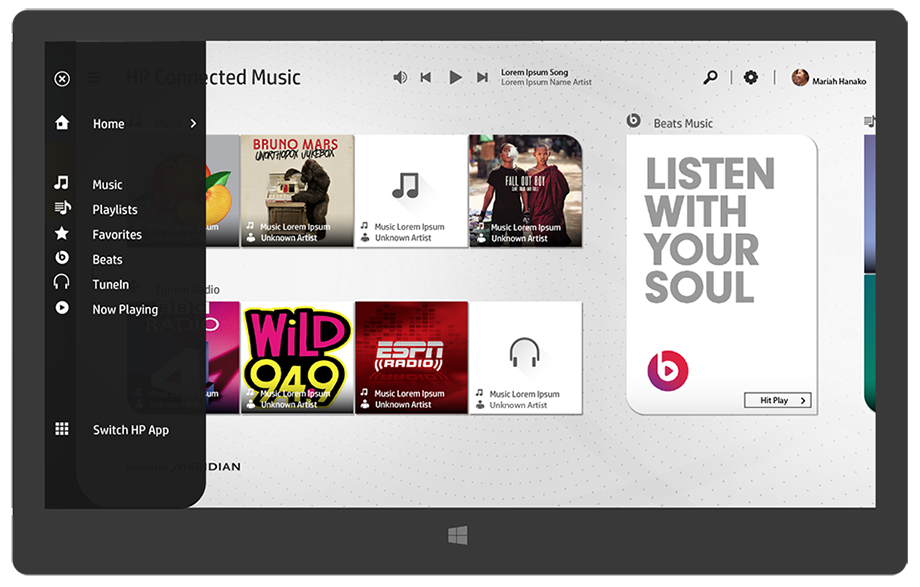
Task: Open TuneIn in the side menu
Action: point(110,285)
